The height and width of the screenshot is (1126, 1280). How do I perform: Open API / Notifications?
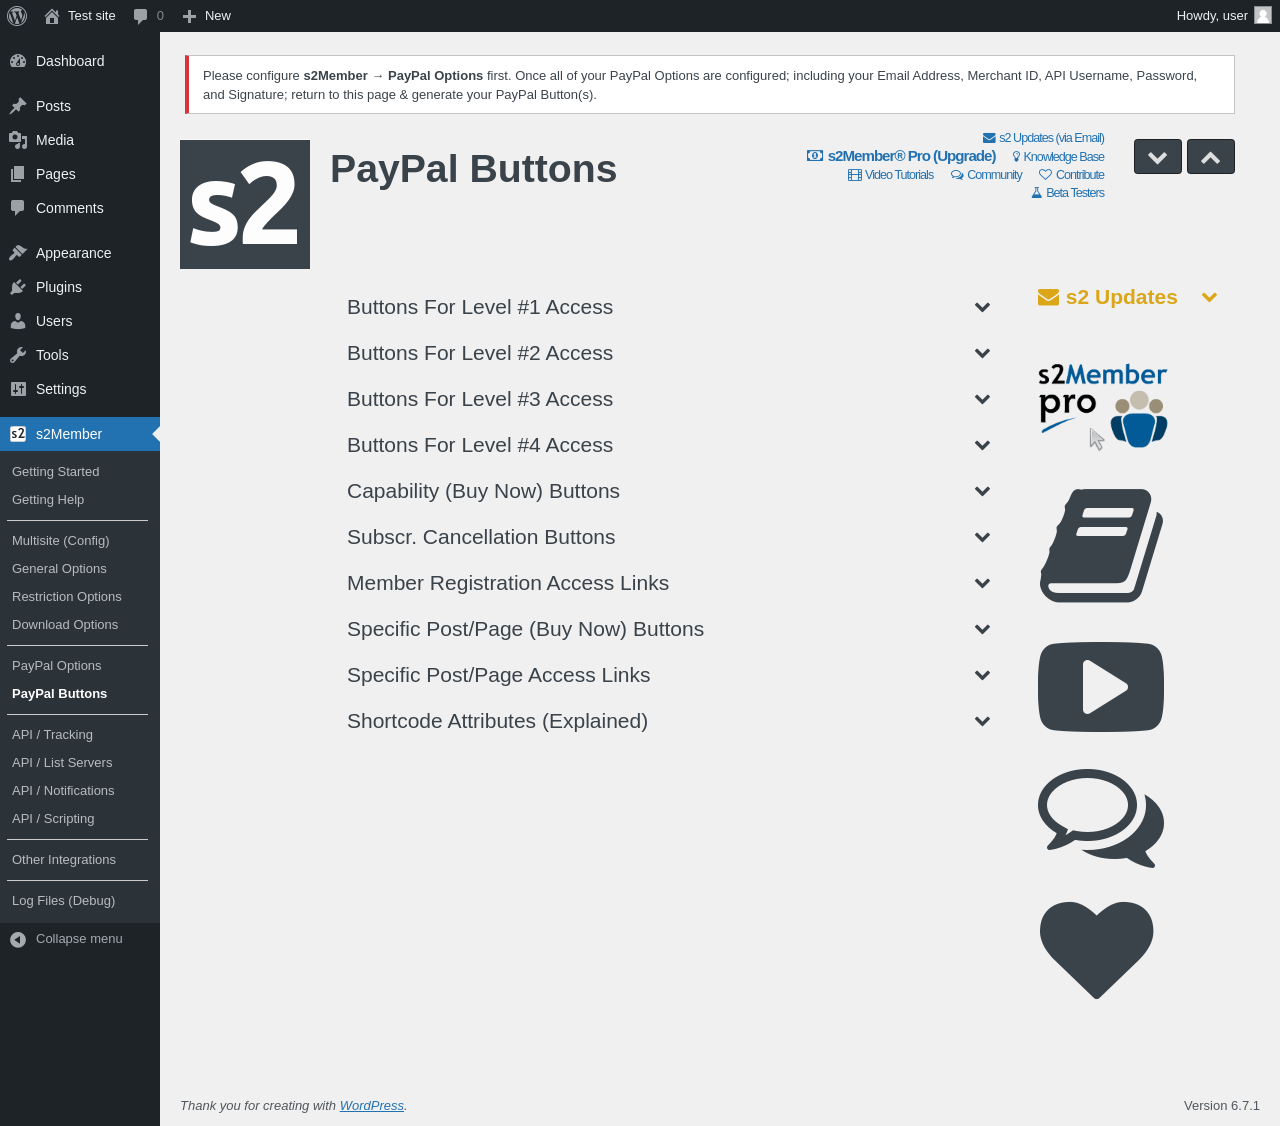(x=80, y=791)
